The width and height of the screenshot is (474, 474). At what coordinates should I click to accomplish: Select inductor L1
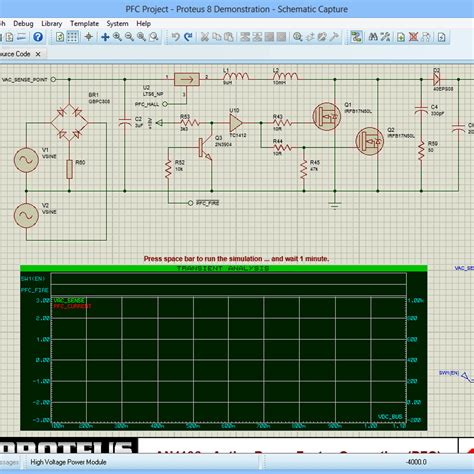[x=236, y=77]
